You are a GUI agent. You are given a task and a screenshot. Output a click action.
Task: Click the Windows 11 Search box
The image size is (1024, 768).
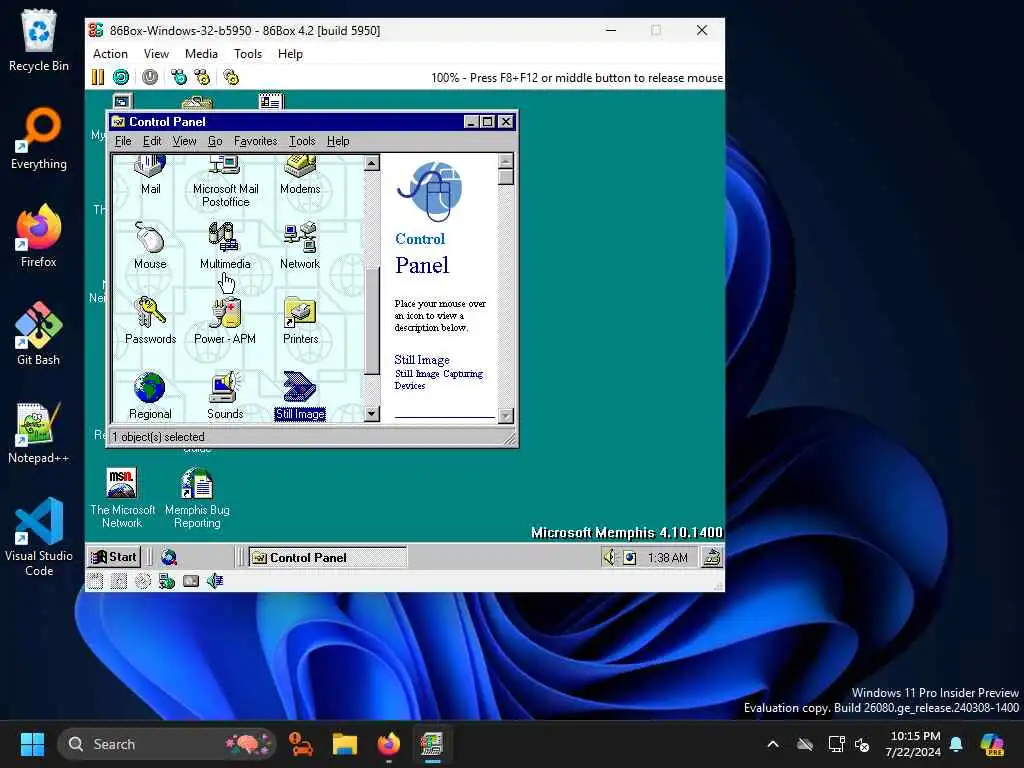(x=167, y=744)
